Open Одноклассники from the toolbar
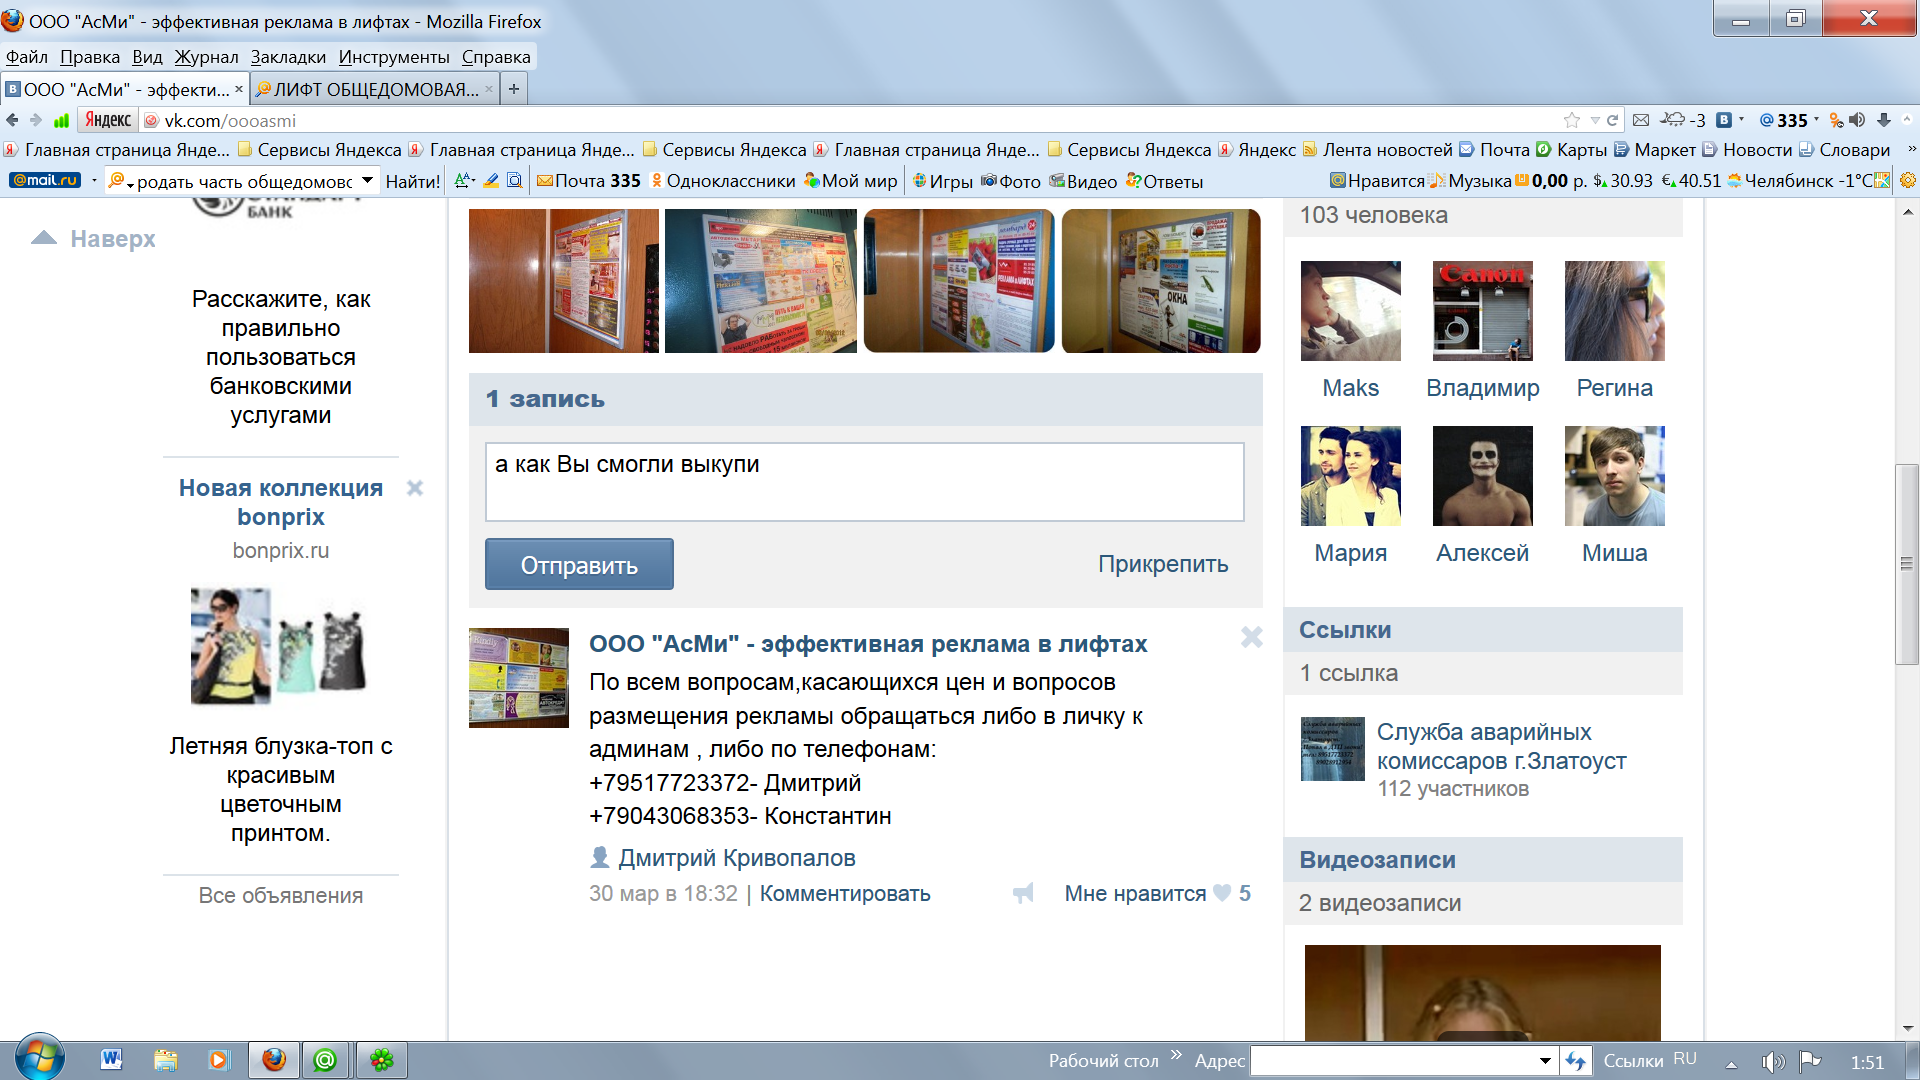This screenshot has width=1920, height=1080. tap(723, 181)
